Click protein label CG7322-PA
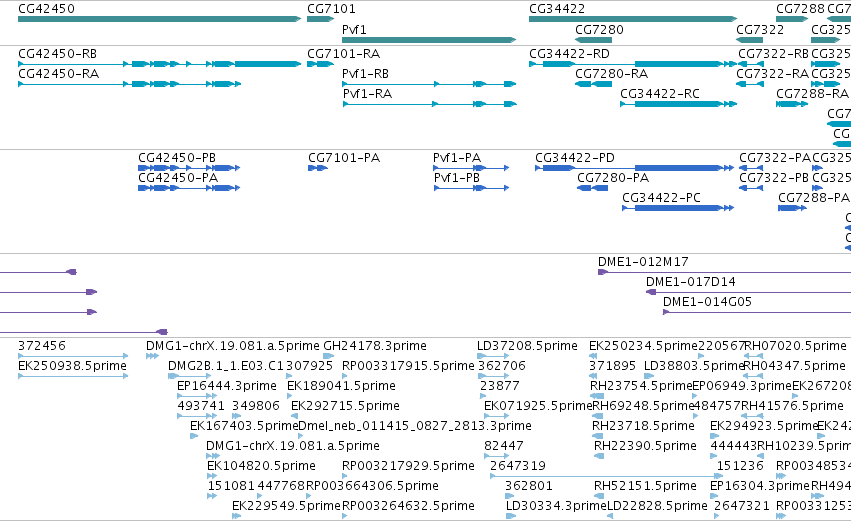851x521 pixels. pos(775,158)
